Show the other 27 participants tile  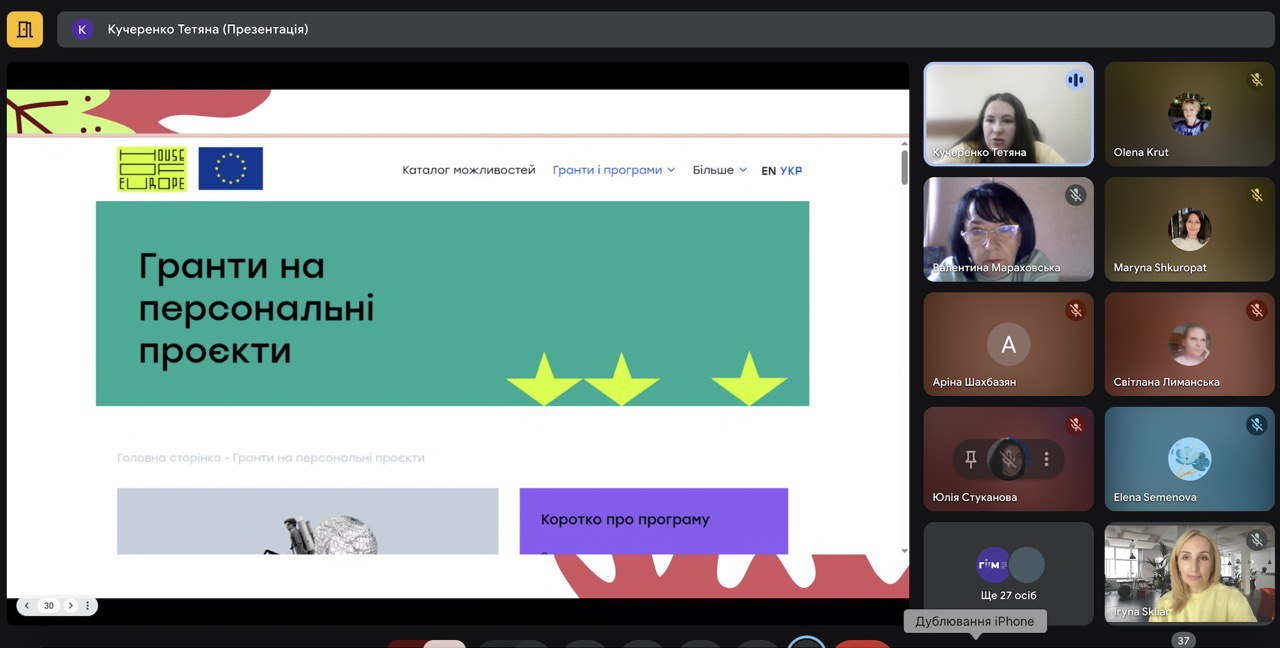click(1008, 573)
